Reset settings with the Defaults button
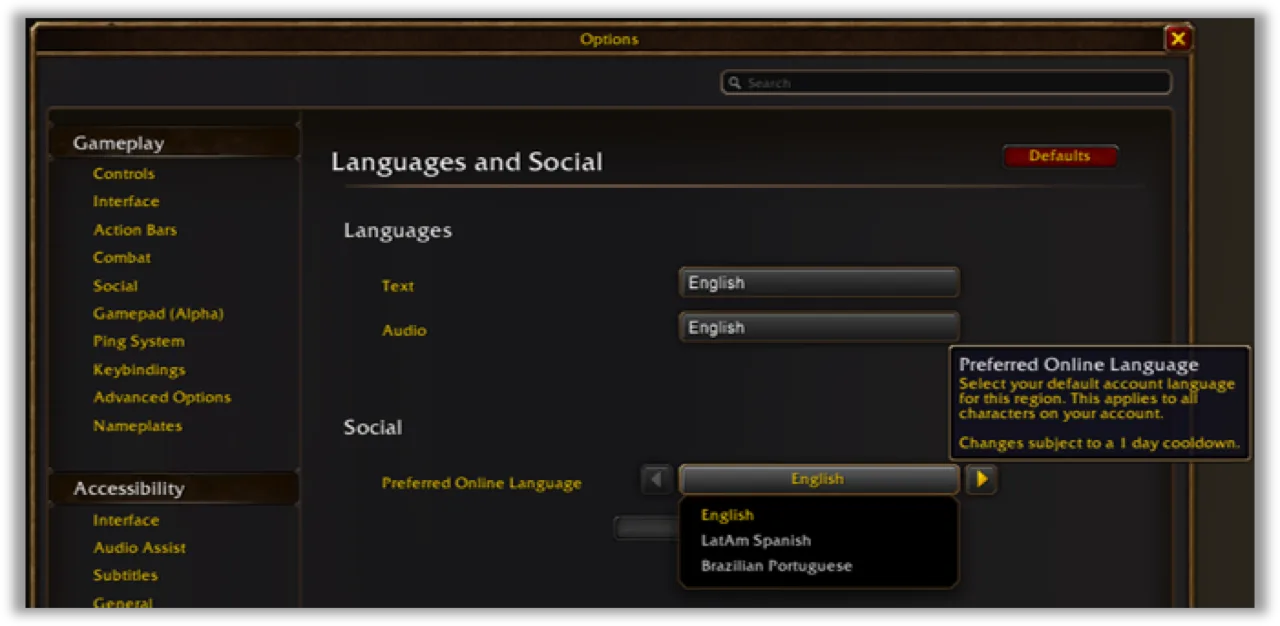Screen dimensions: 1280x626 tap(1059, 156)
